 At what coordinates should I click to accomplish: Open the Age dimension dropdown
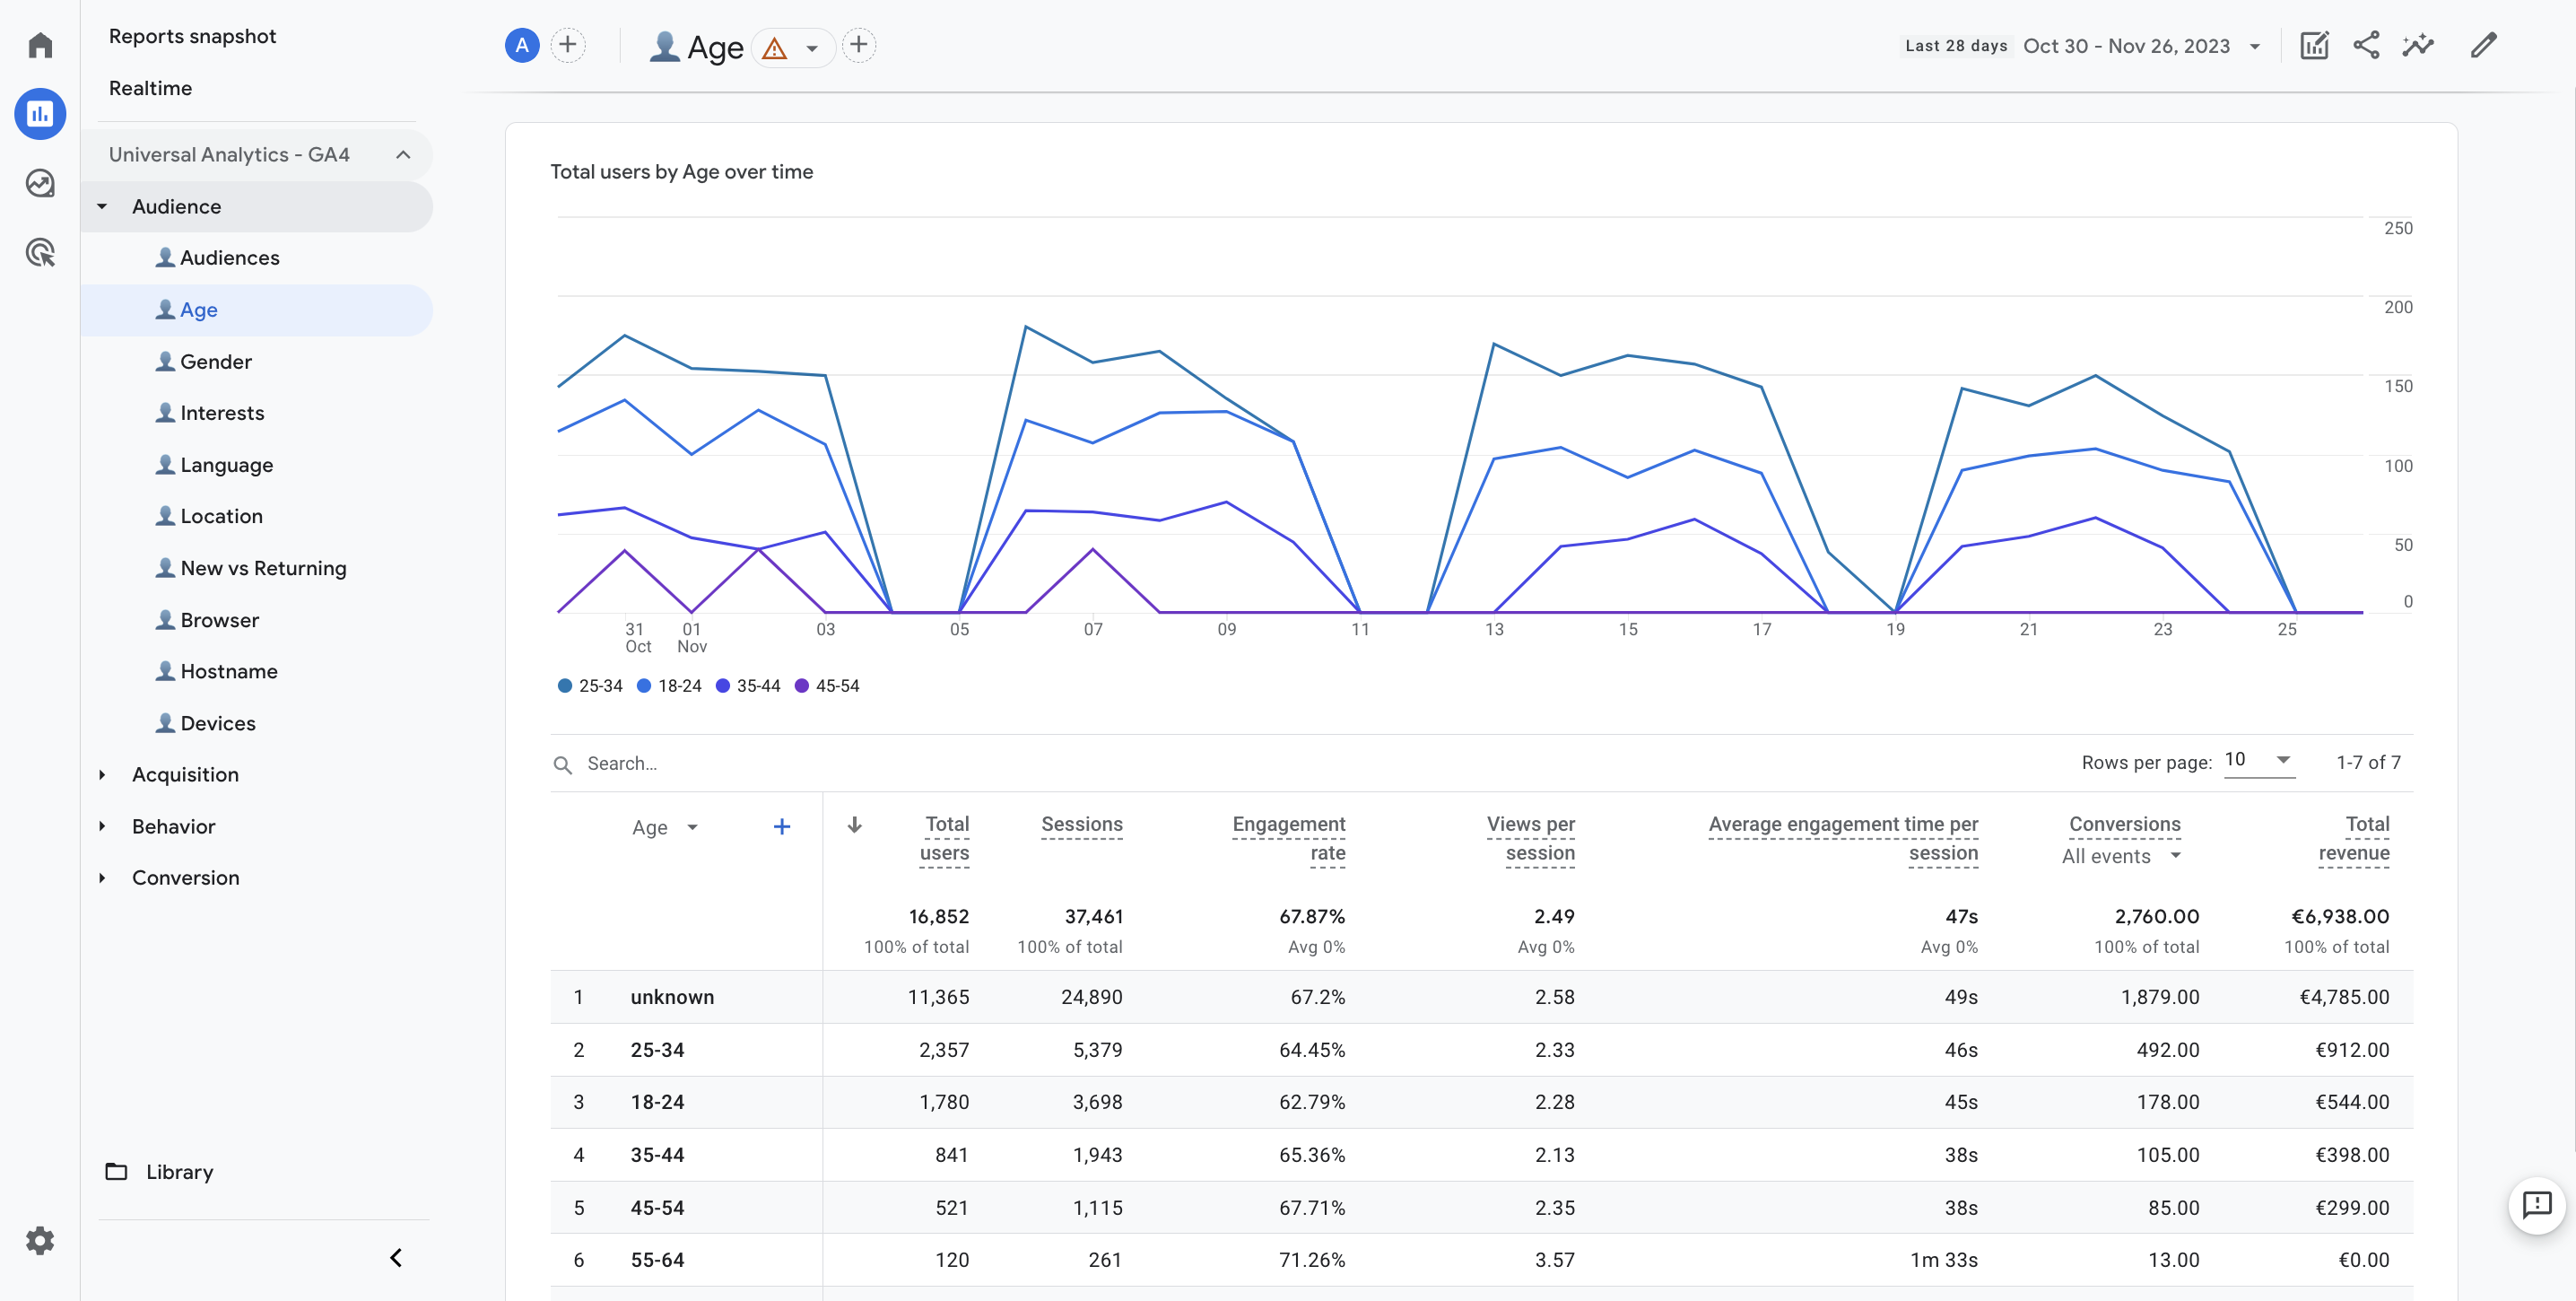tap(665, 827)
